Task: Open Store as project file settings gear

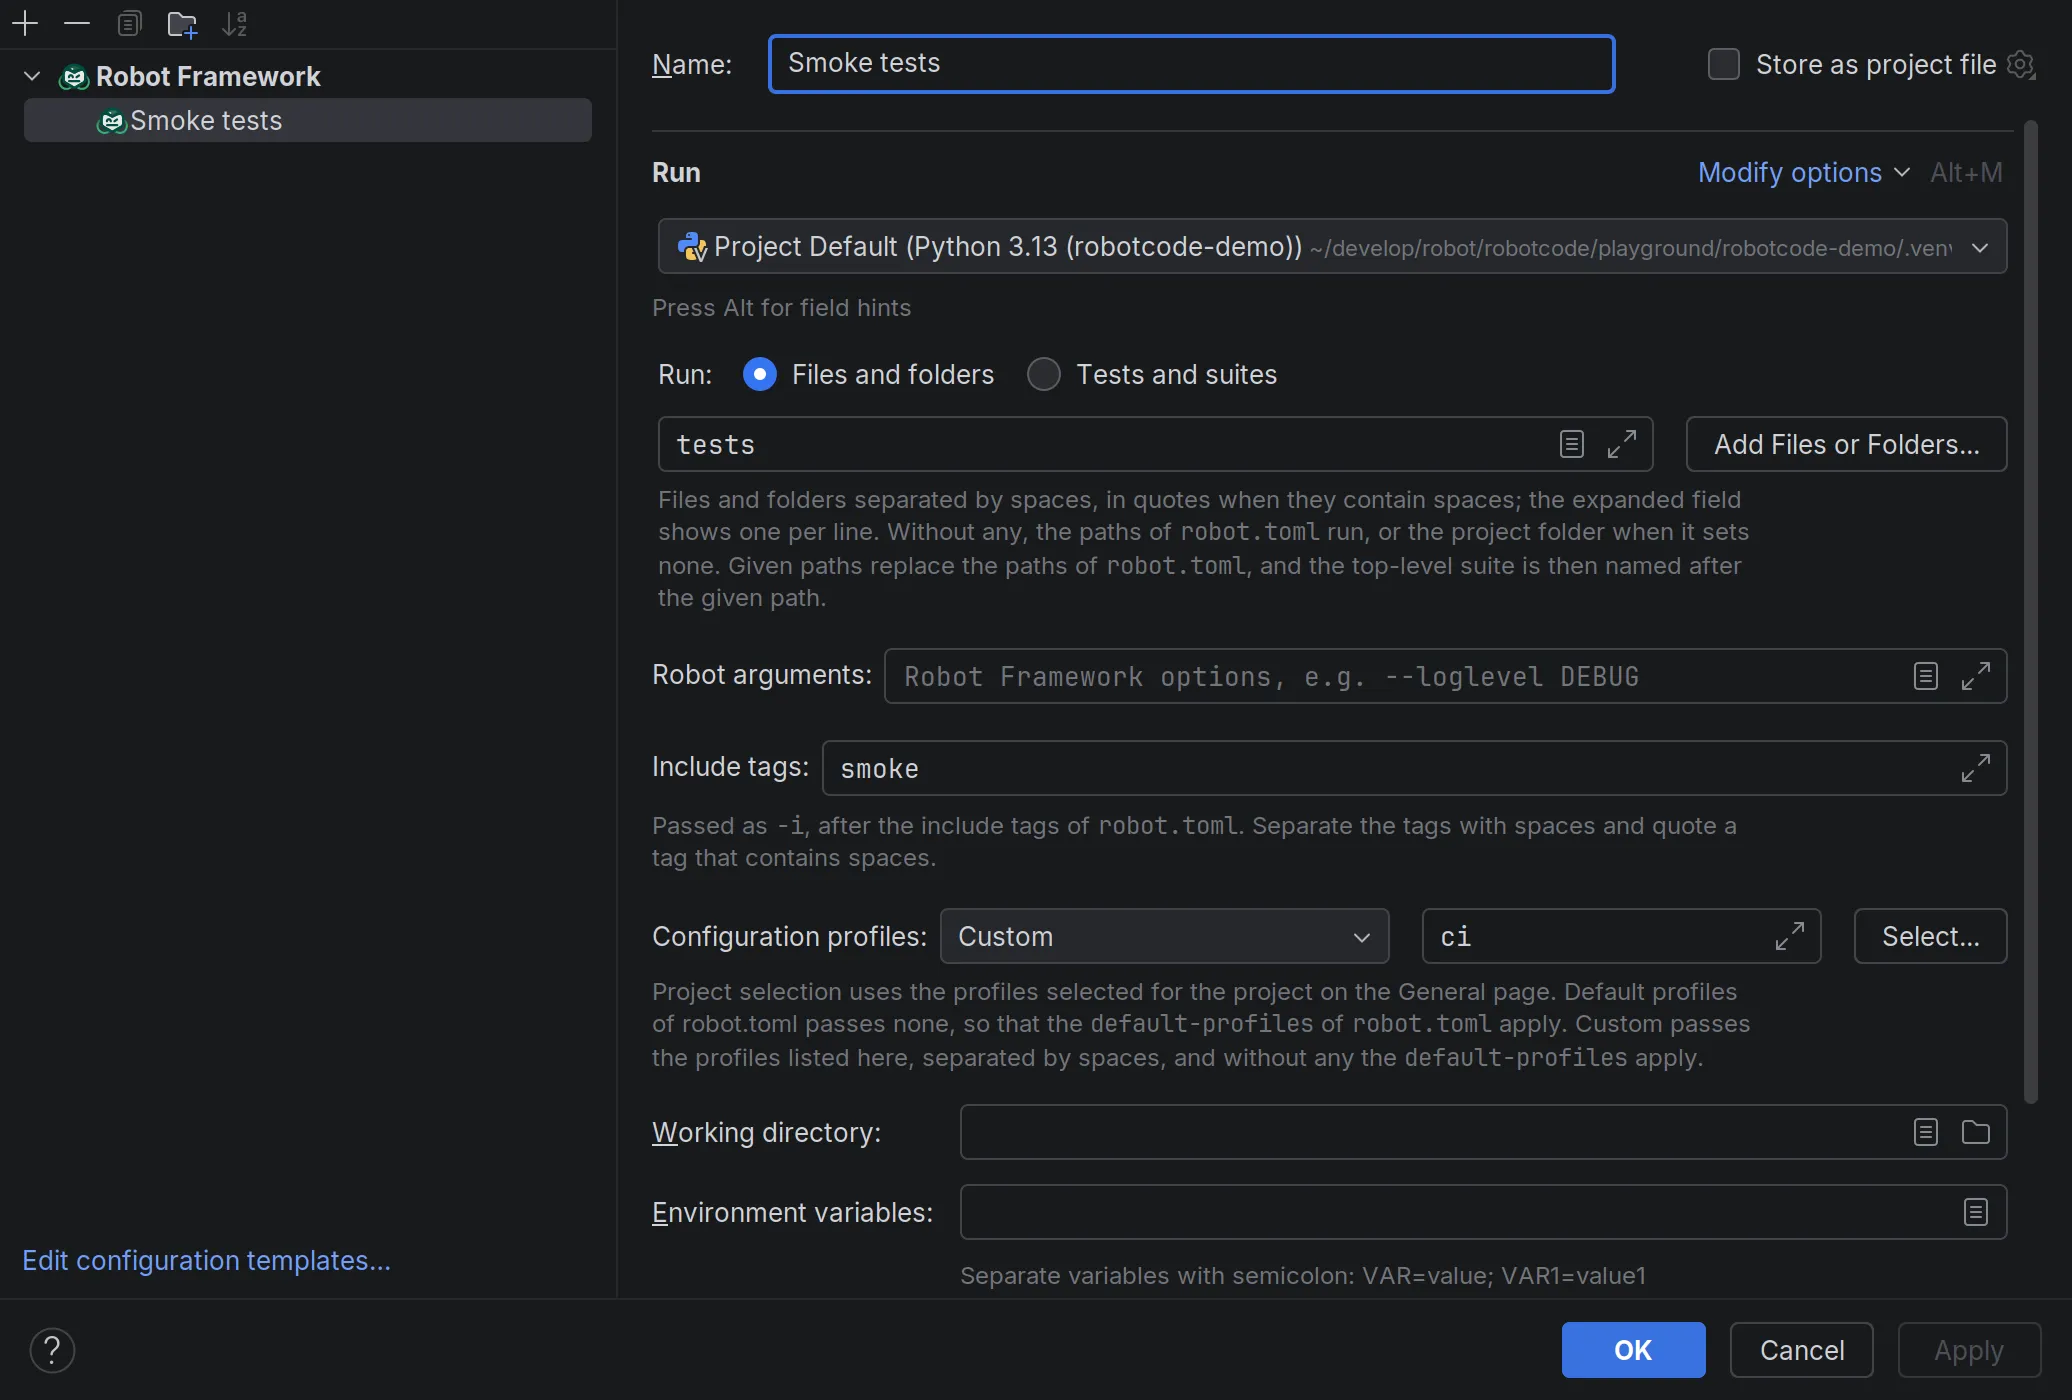Action: click(x=2021, y=64)
